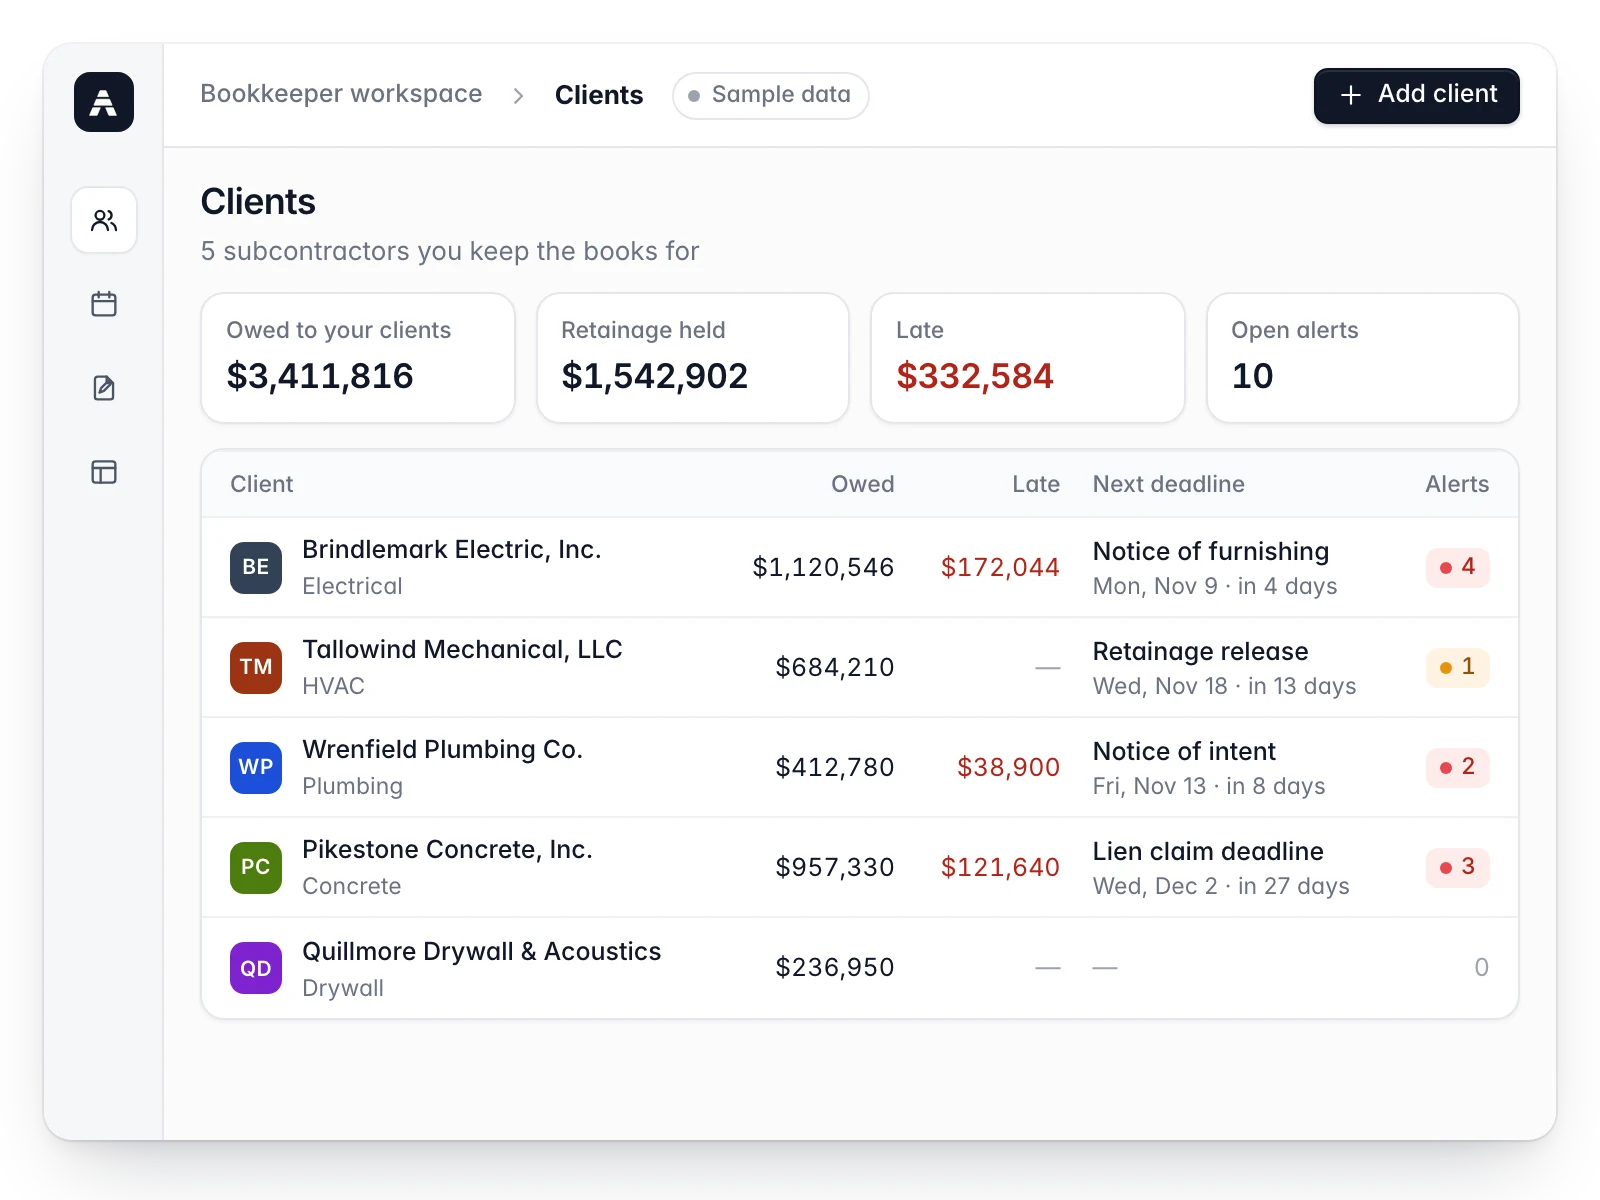
Task: Sort by the Owed column header
Action: 863,484
